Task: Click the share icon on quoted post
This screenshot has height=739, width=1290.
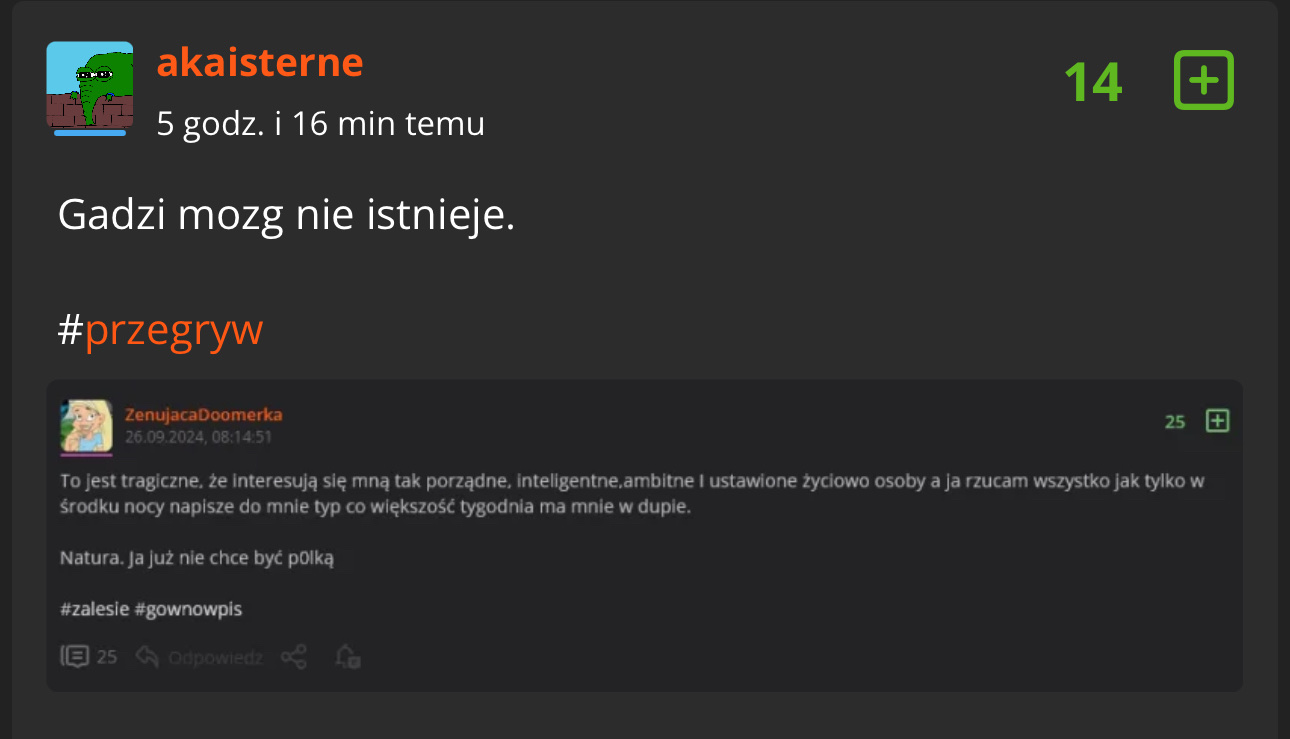Action: coord(294,657)
